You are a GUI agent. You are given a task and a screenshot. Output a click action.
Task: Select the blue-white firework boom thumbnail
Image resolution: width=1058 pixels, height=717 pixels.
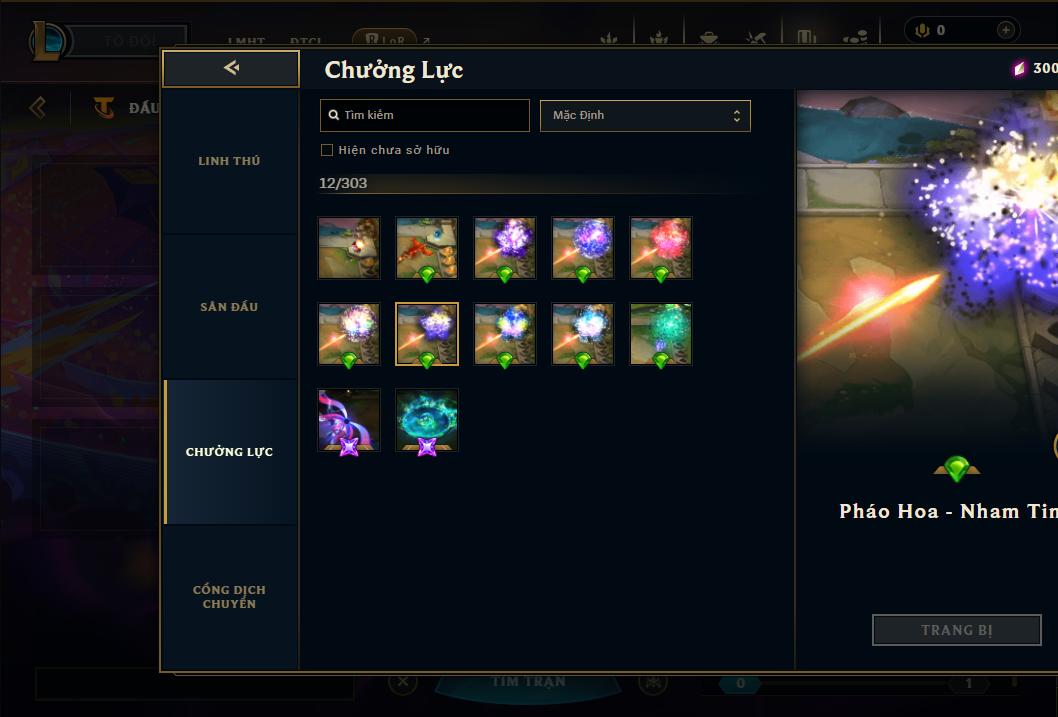(x=582, y=334)
